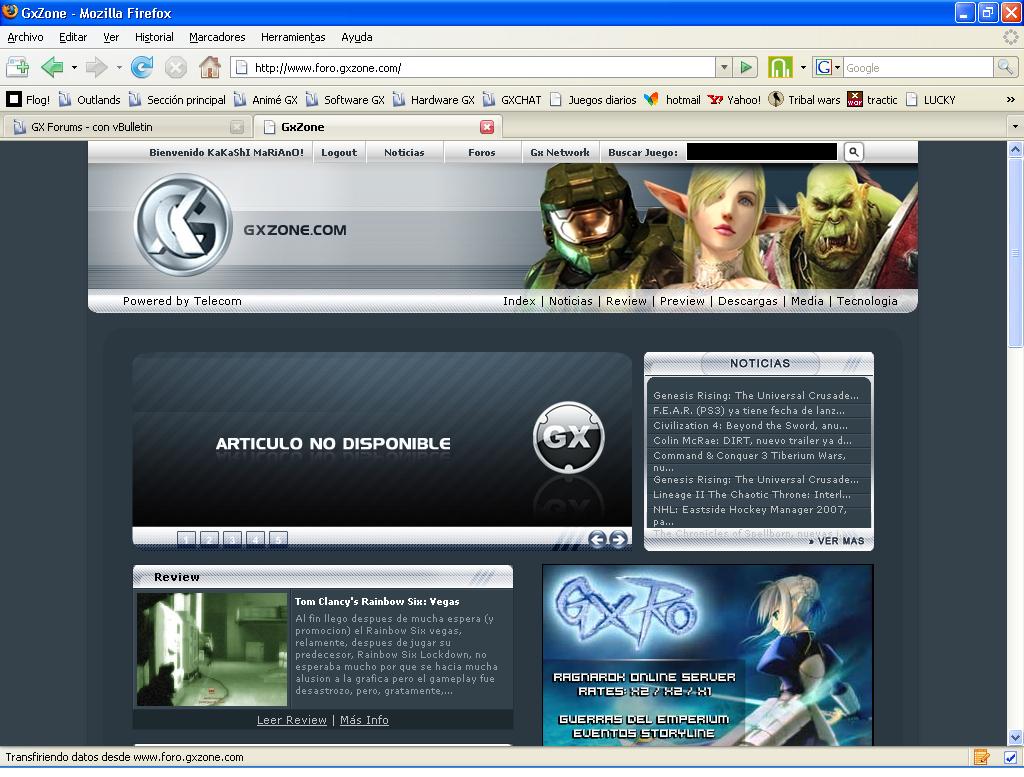The height and width of the screenshot is (777, 1024).
Task: Click the green arch extension icon in the toolbar
Action: (780, 67)
